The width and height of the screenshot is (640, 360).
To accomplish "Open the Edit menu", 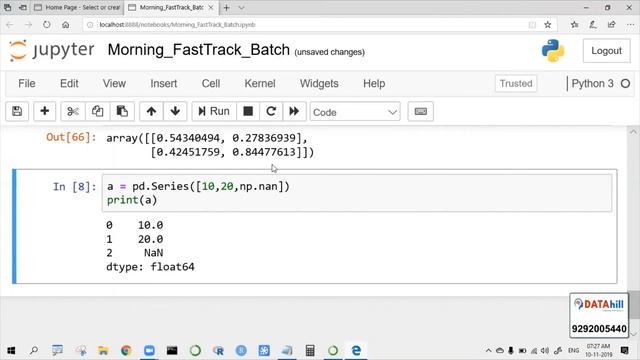I will [x=69, y=84].
